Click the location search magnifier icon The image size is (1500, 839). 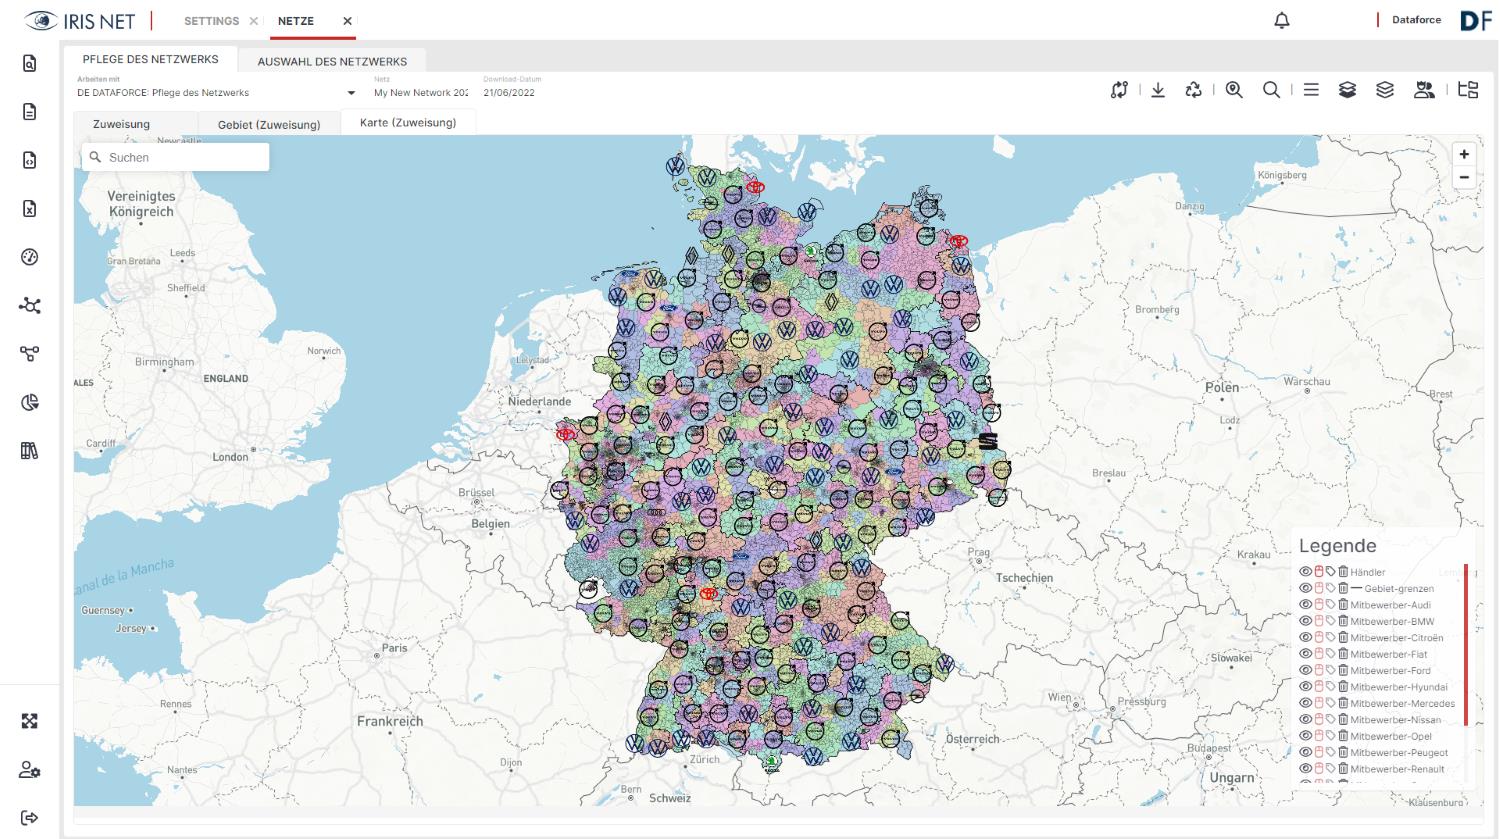[x=1234, y=90]
